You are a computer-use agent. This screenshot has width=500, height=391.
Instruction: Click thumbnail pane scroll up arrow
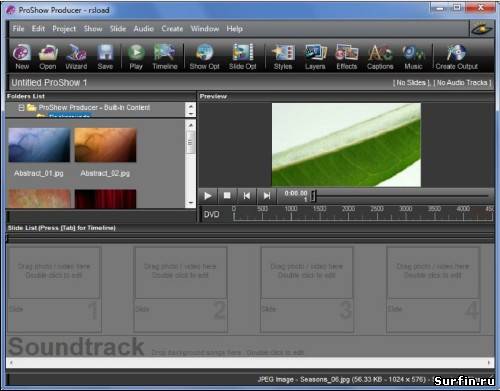tap(191, 125)
